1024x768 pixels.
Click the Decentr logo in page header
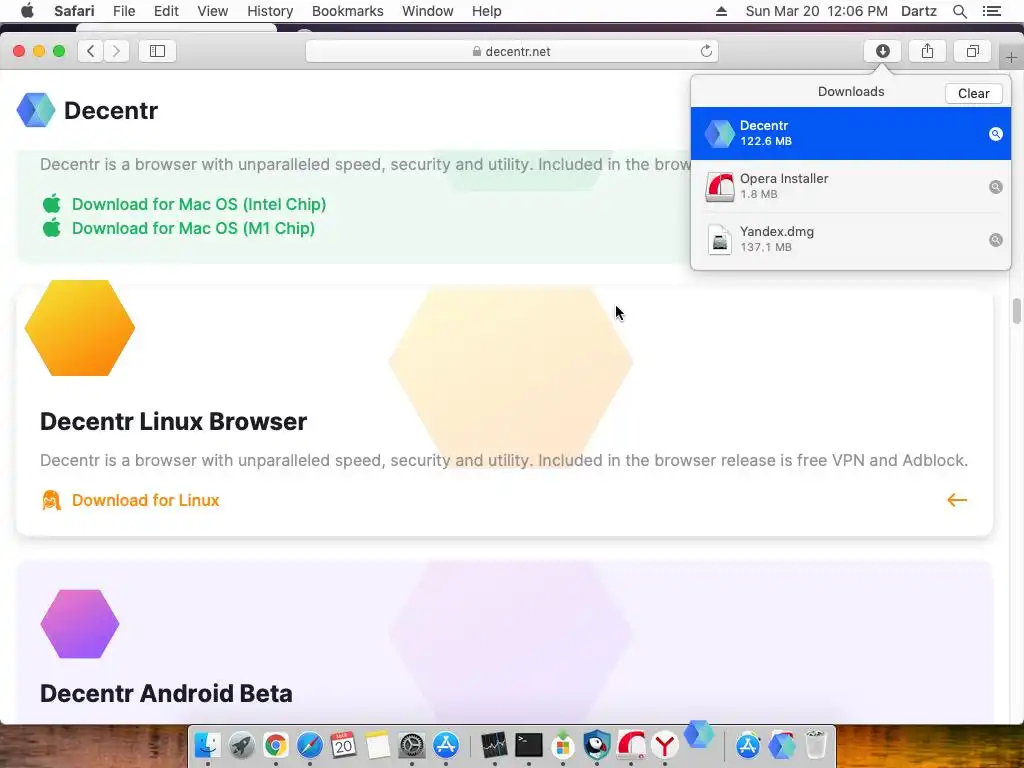88,110
